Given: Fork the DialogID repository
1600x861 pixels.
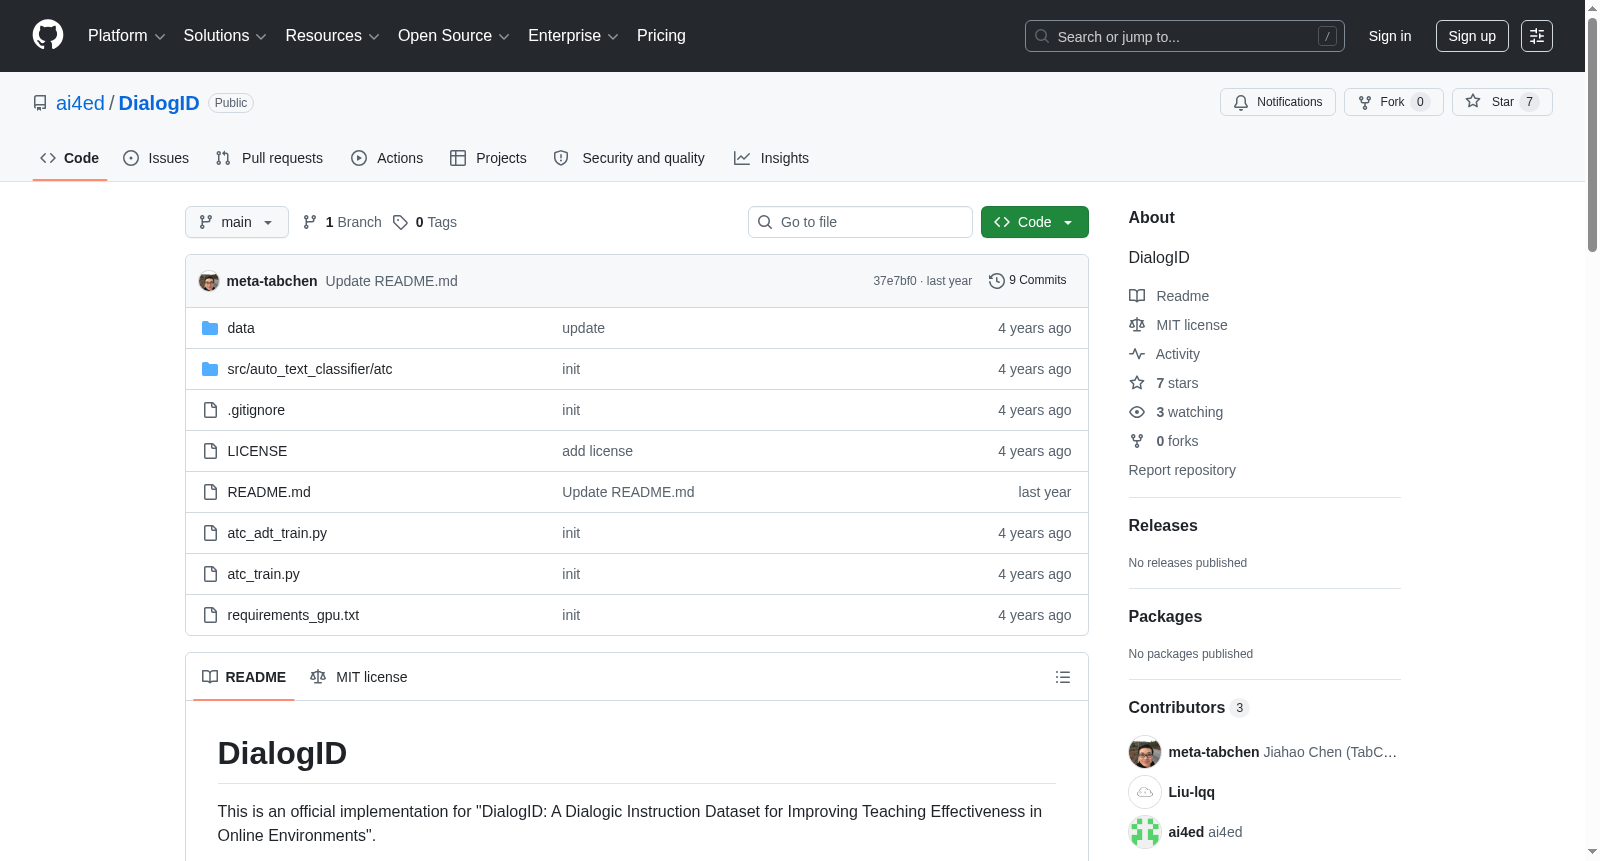Looking at the screenshot, I should pyautogui.click(x=1394, y=102).
